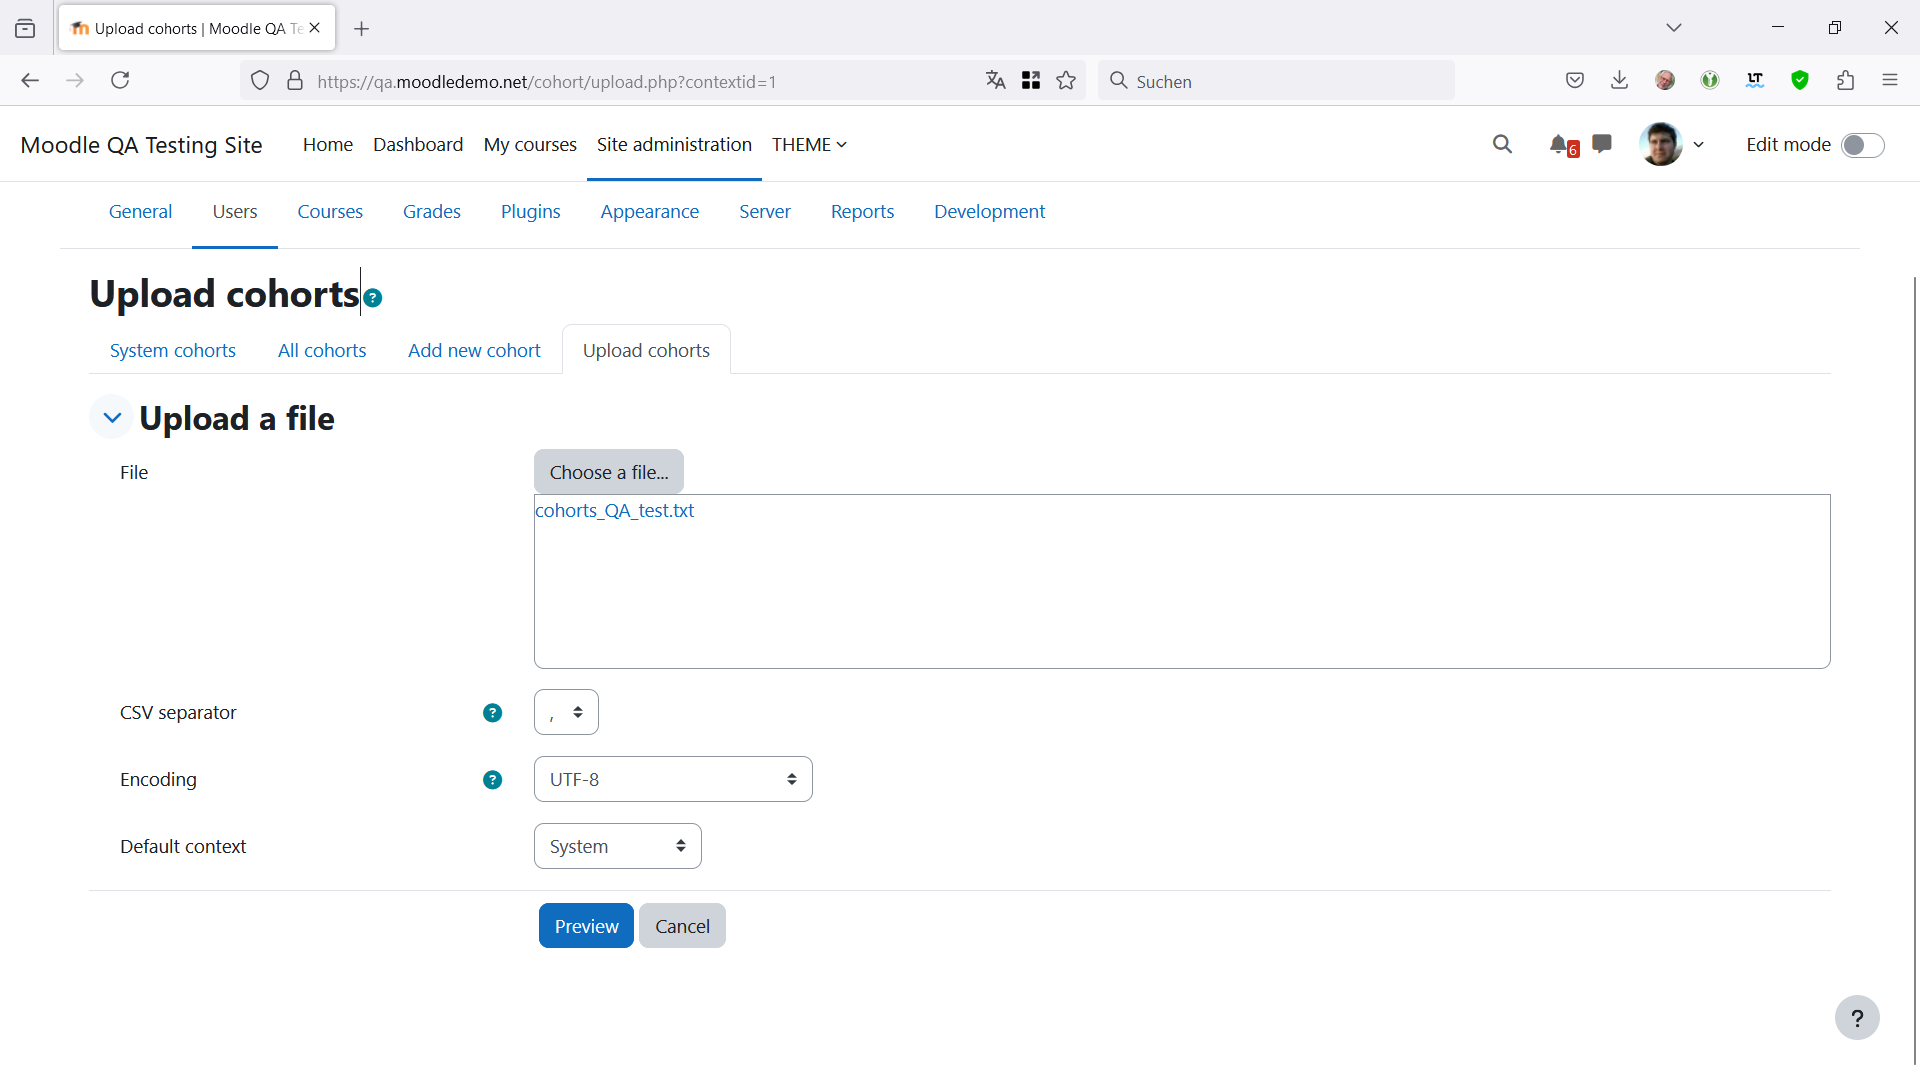1920x1080 pixels.
Task: Open the All cohorts tab
Action: (322, 351)
